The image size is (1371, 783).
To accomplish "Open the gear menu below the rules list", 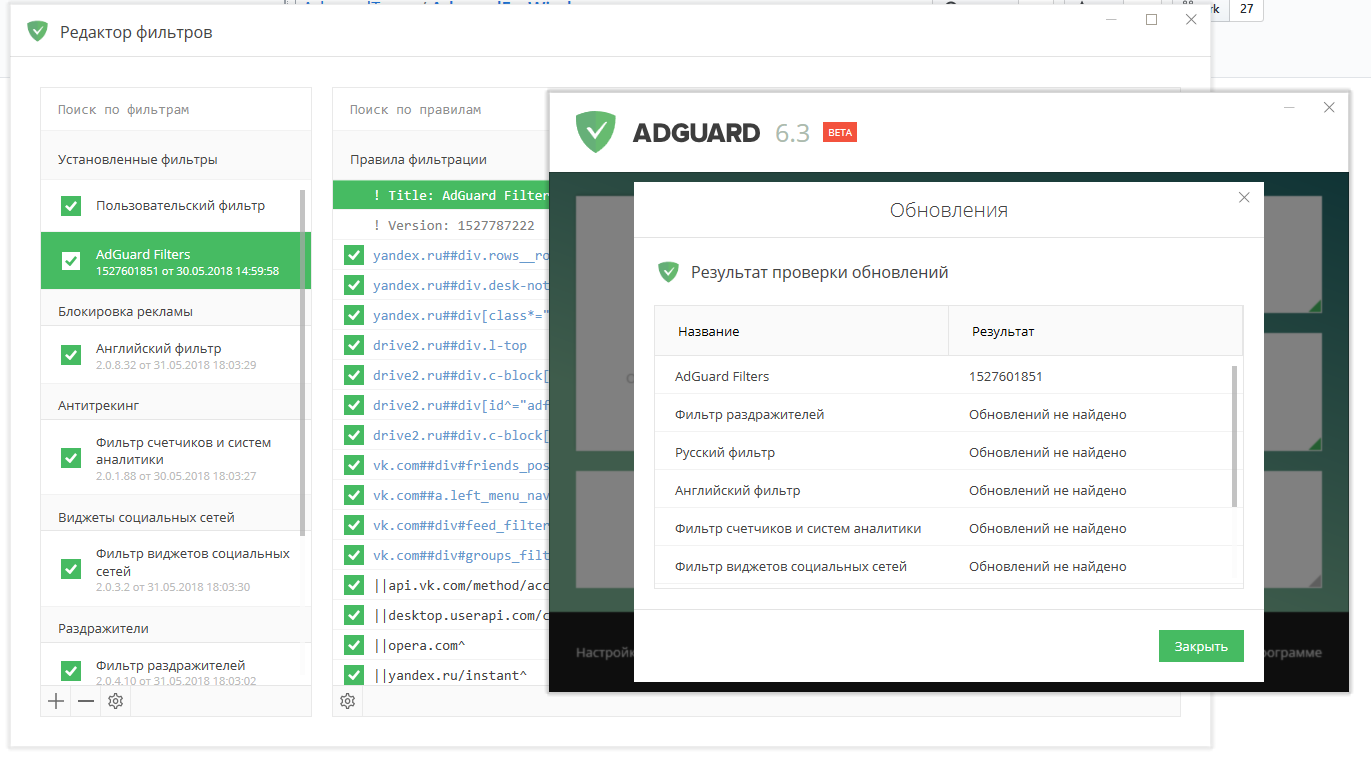I will [x=348, y=701].
